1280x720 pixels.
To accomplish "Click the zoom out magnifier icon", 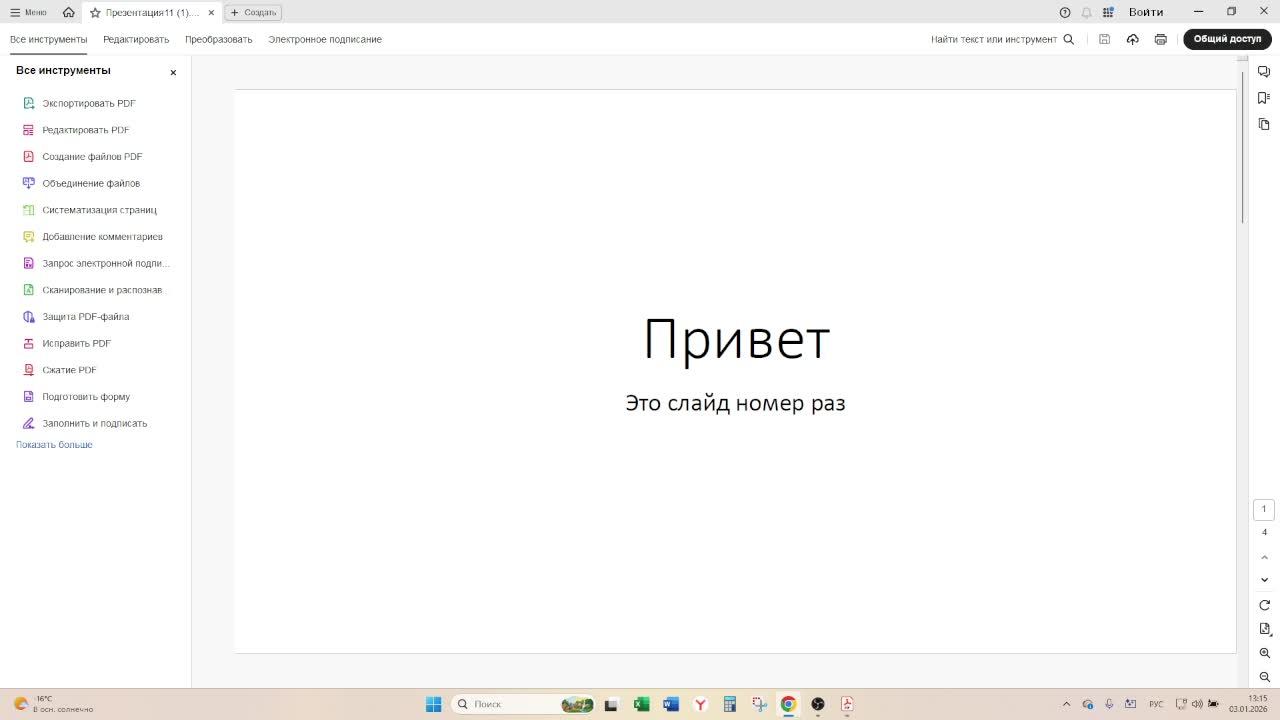I will (x=1264, y=677).
